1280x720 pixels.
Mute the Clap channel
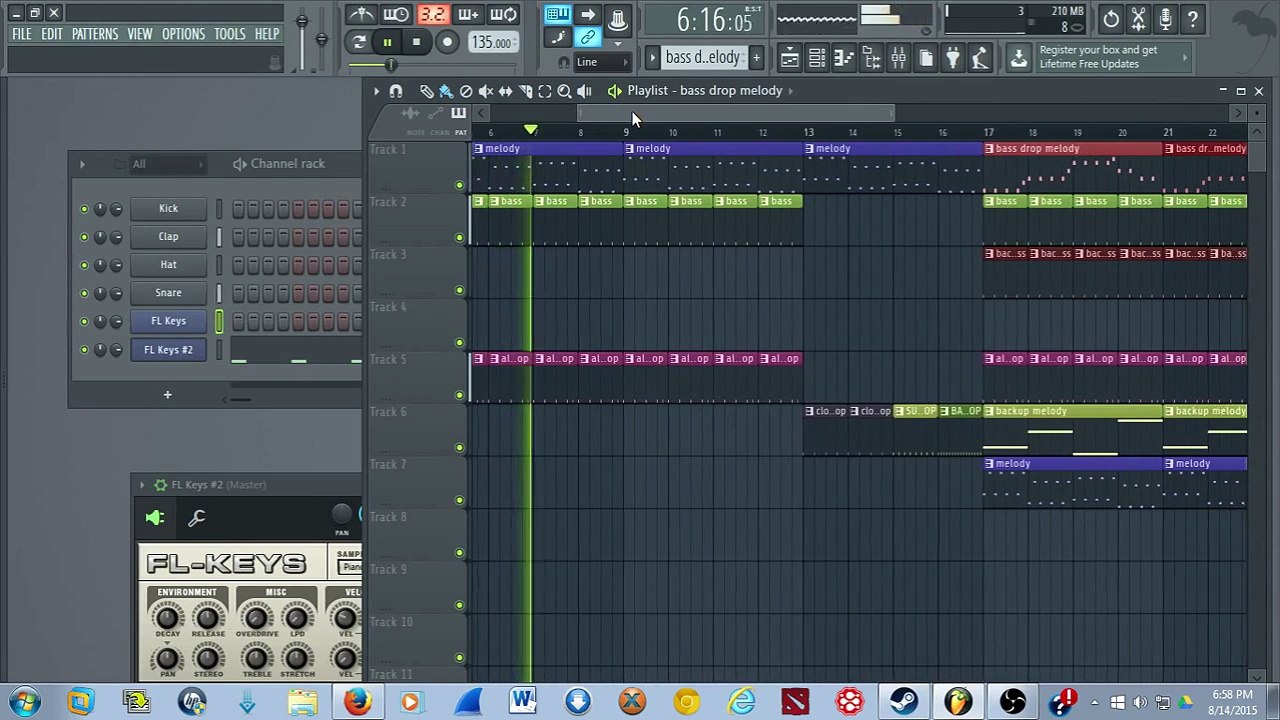[84, 237]
